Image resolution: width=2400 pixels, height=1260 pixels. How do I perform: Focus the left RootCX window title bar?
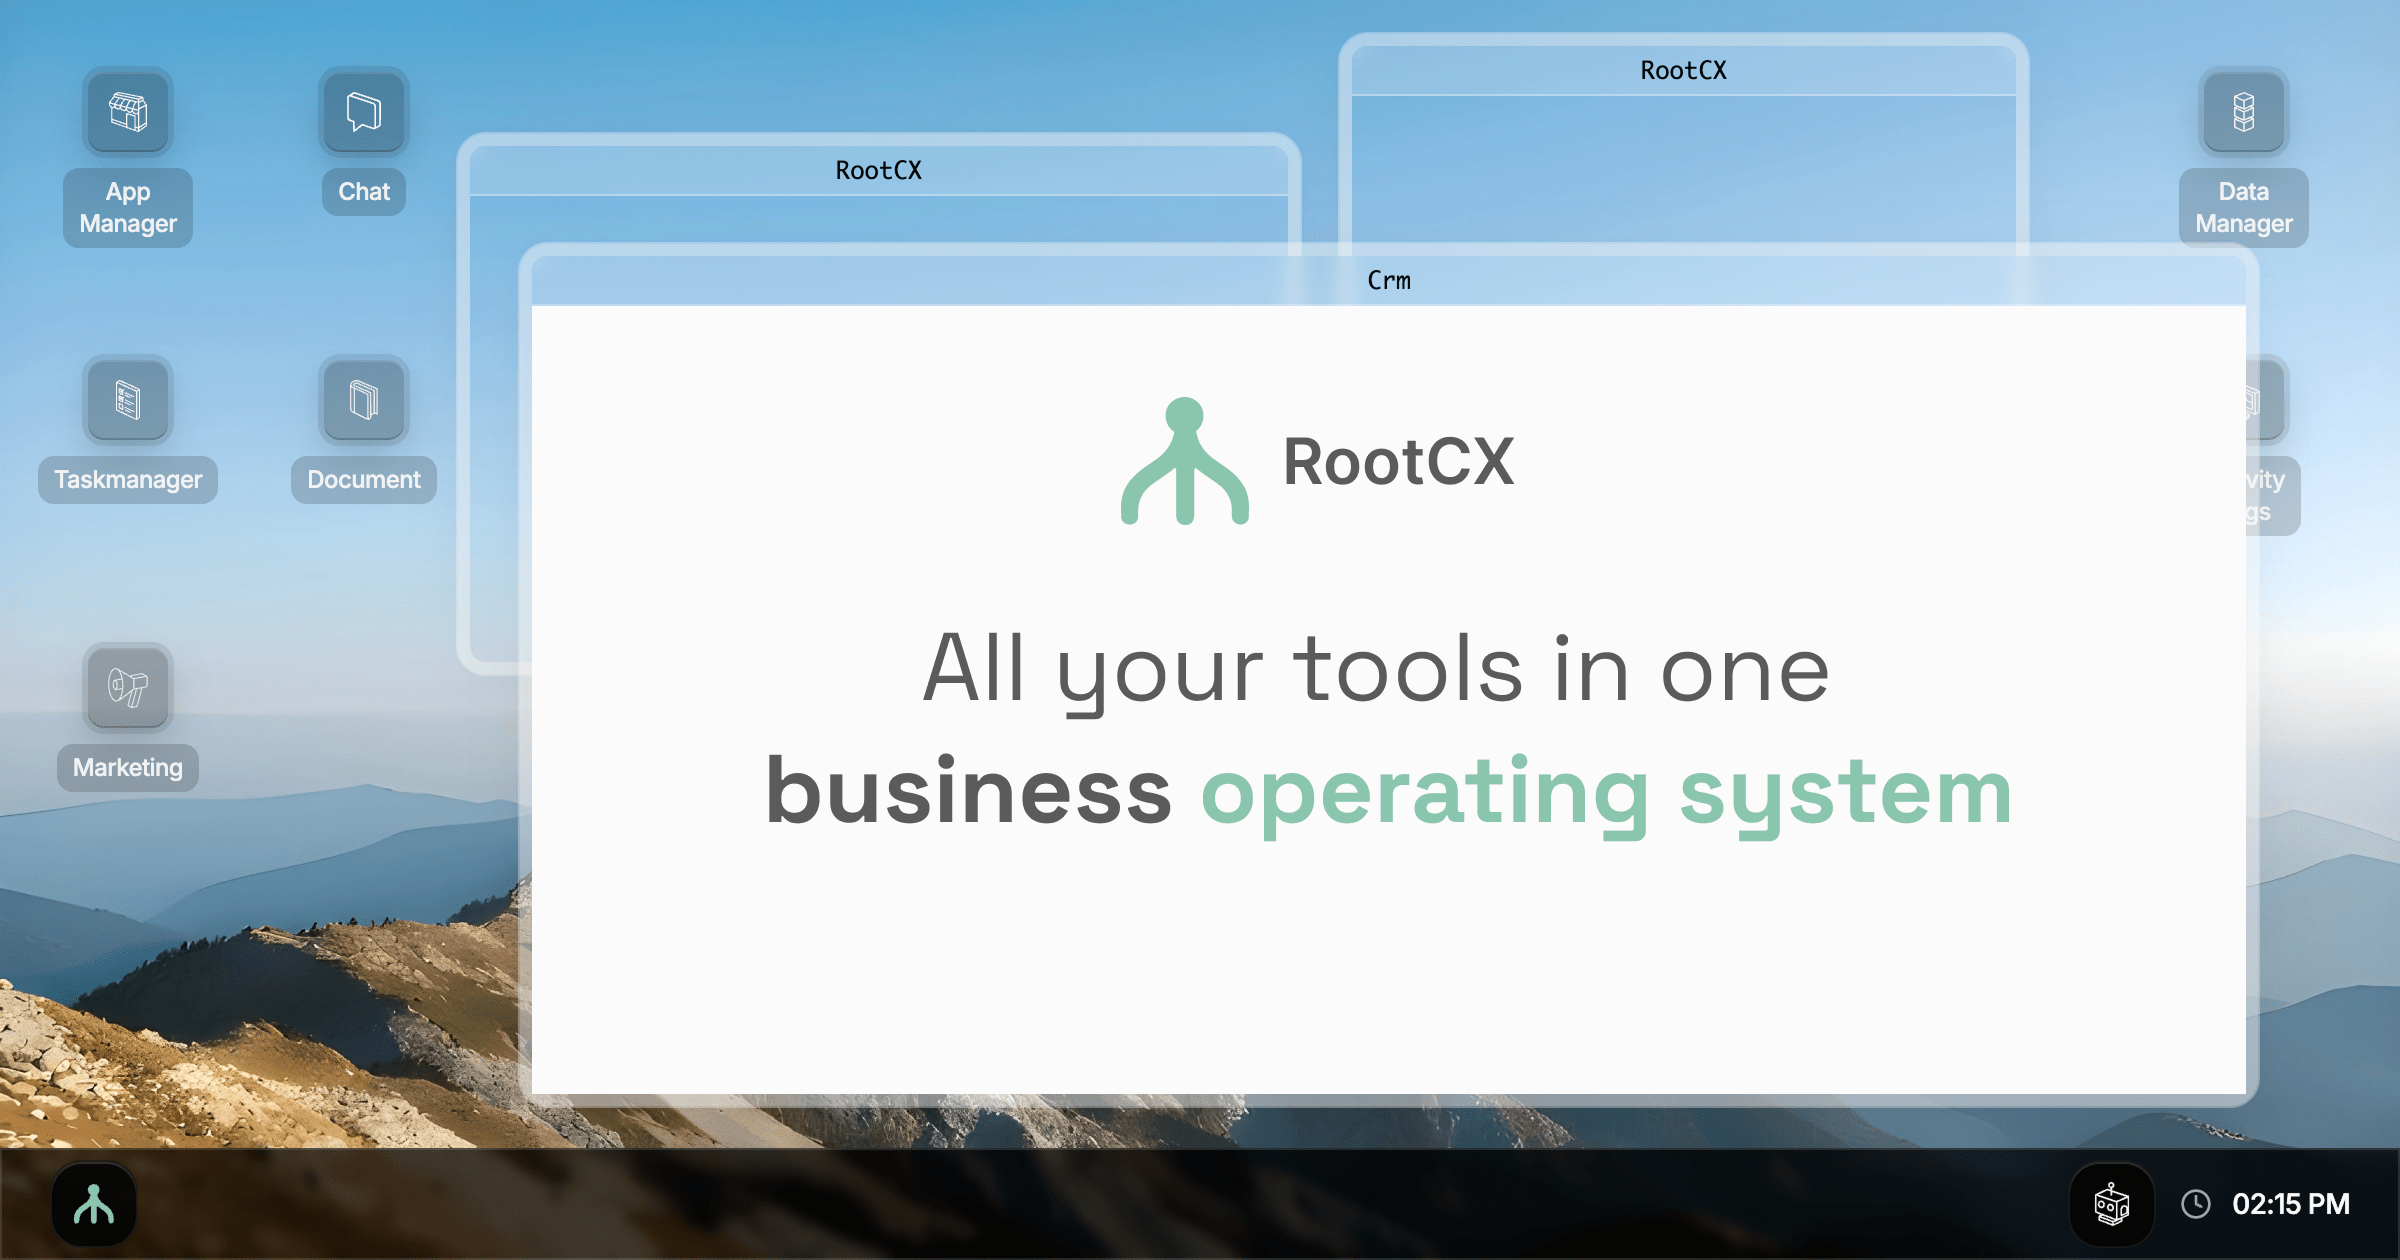point(878,171)
